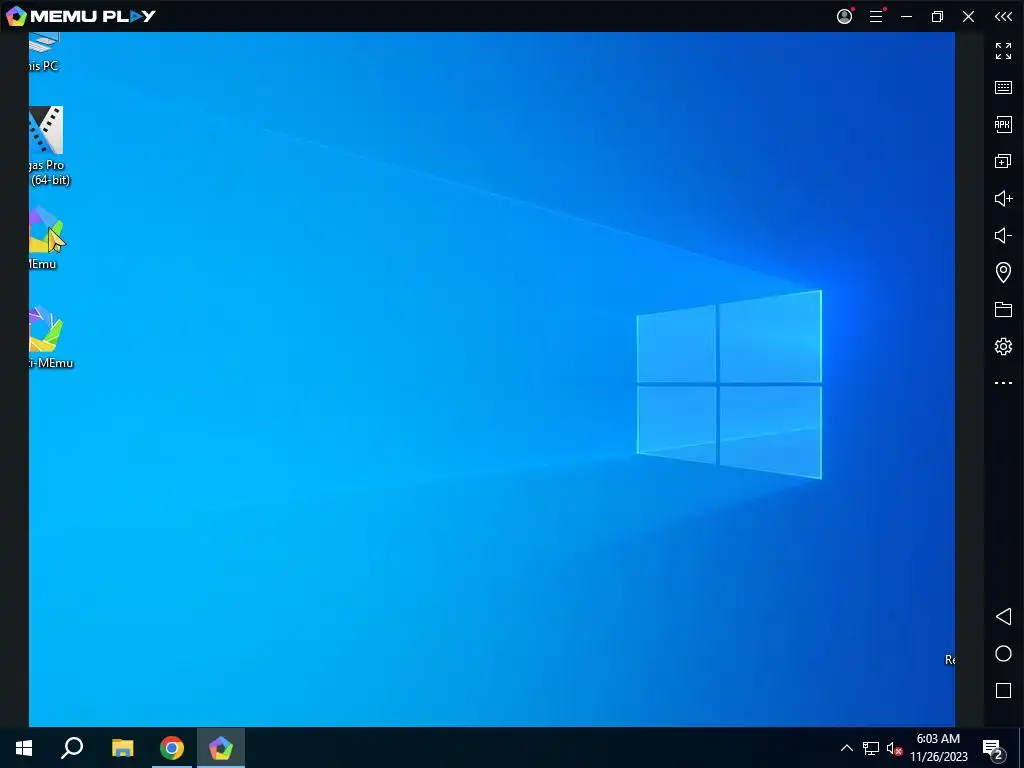
Task: Decrease emulator volume
Action: tap(1003, 235)
